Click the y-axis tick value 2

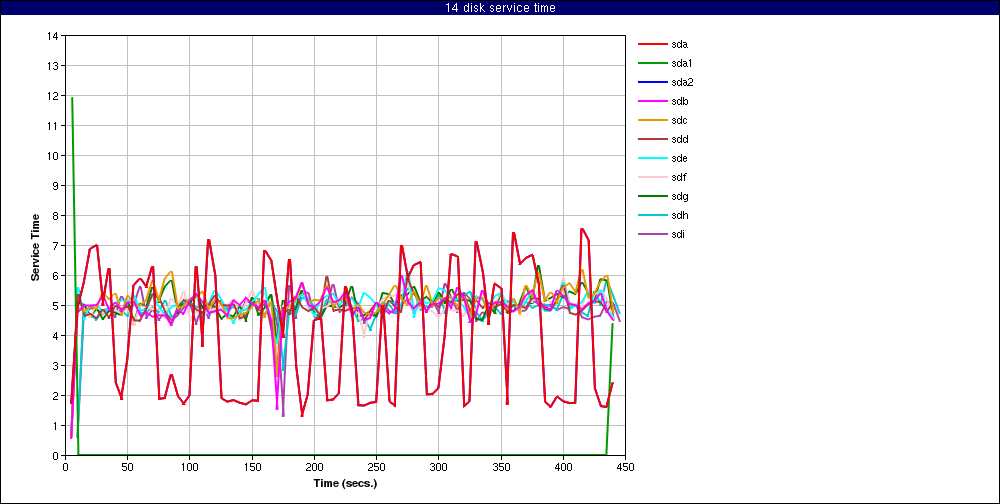pos(55,396)
